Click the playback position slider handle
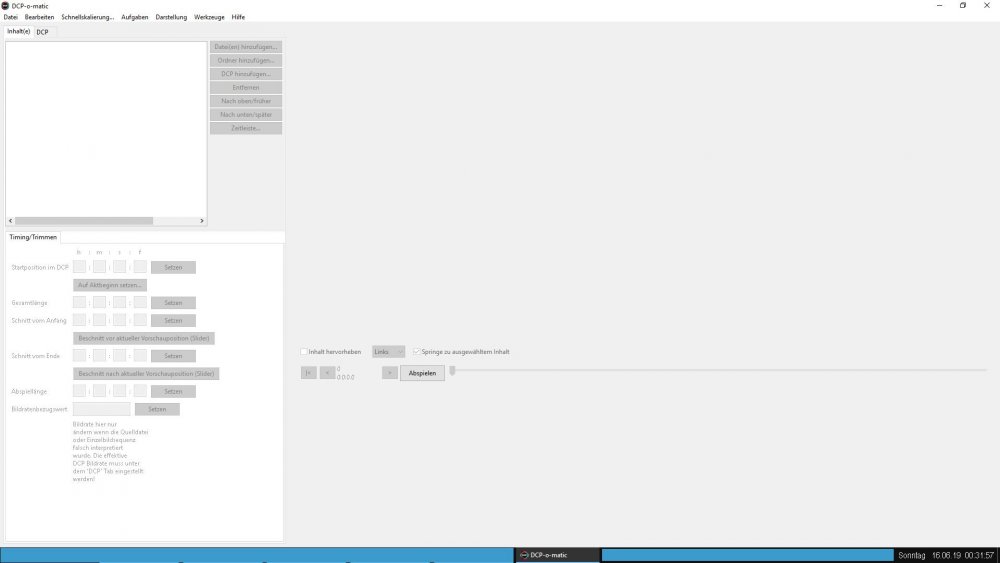Viewport: 1000px width, 563px height. tap(452, 370)
